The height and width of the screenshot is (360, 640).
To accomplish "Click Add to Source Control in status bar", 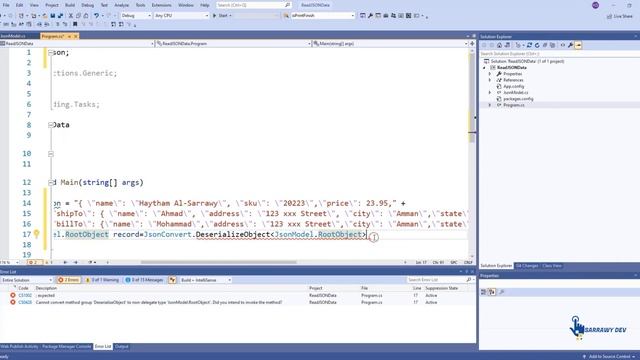I will pyautogui.click(x=610, y=356).
